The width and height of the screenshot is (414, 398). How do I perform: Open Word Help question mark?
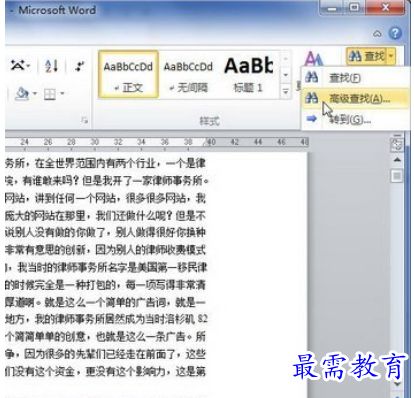click(x=395, y=33)
